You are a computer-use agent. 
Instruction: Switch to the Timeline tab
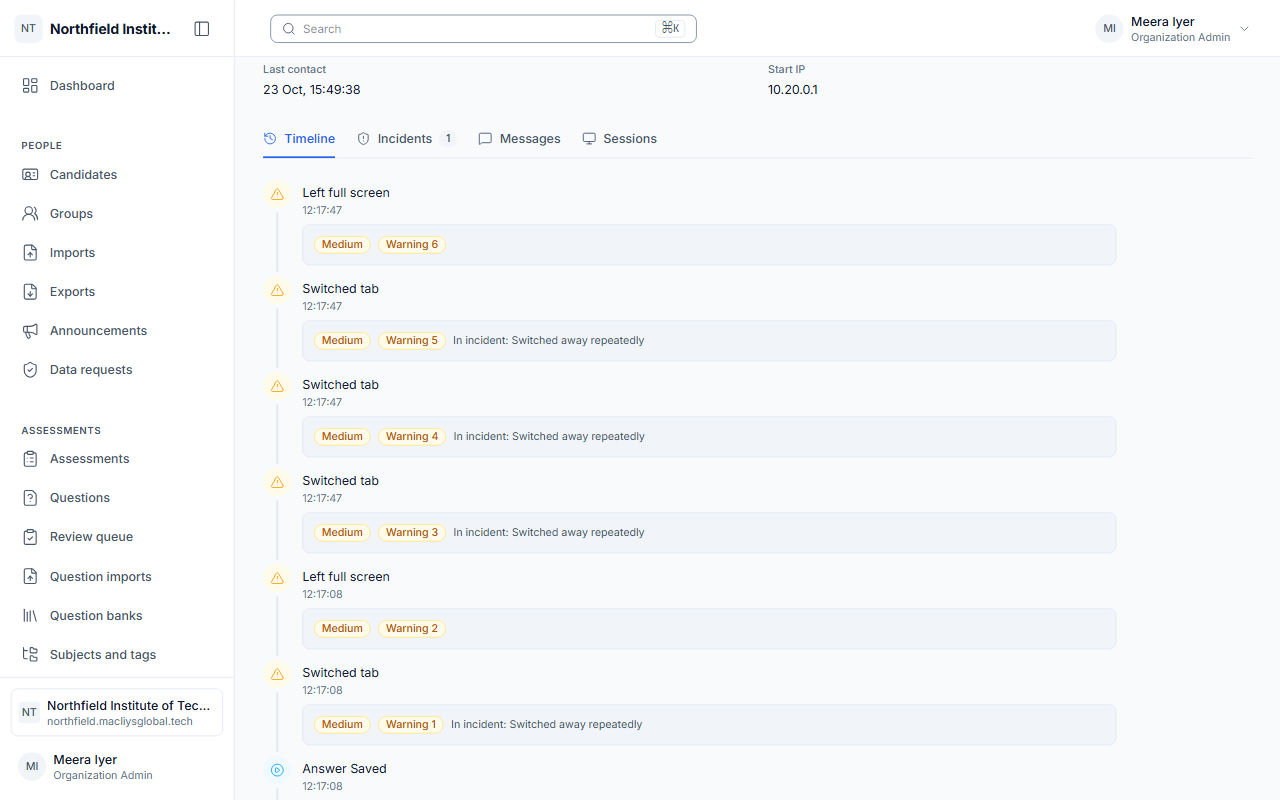(x=299, y=139)
